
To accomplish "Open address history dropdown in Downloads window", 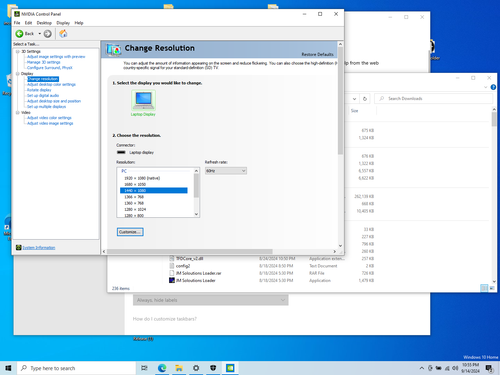I will pos(354,99).
